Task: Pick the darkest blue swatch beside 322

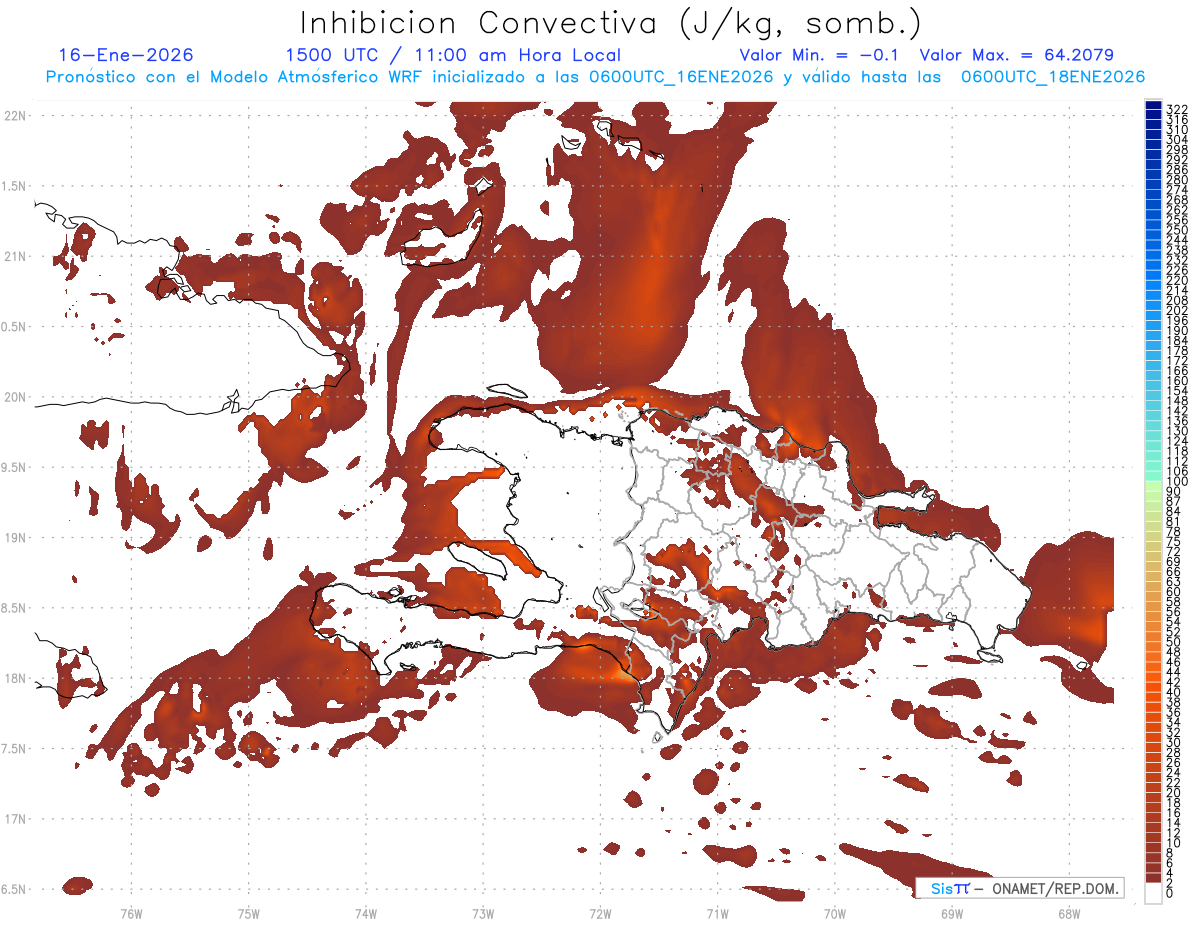Action: coord(1153,107)
